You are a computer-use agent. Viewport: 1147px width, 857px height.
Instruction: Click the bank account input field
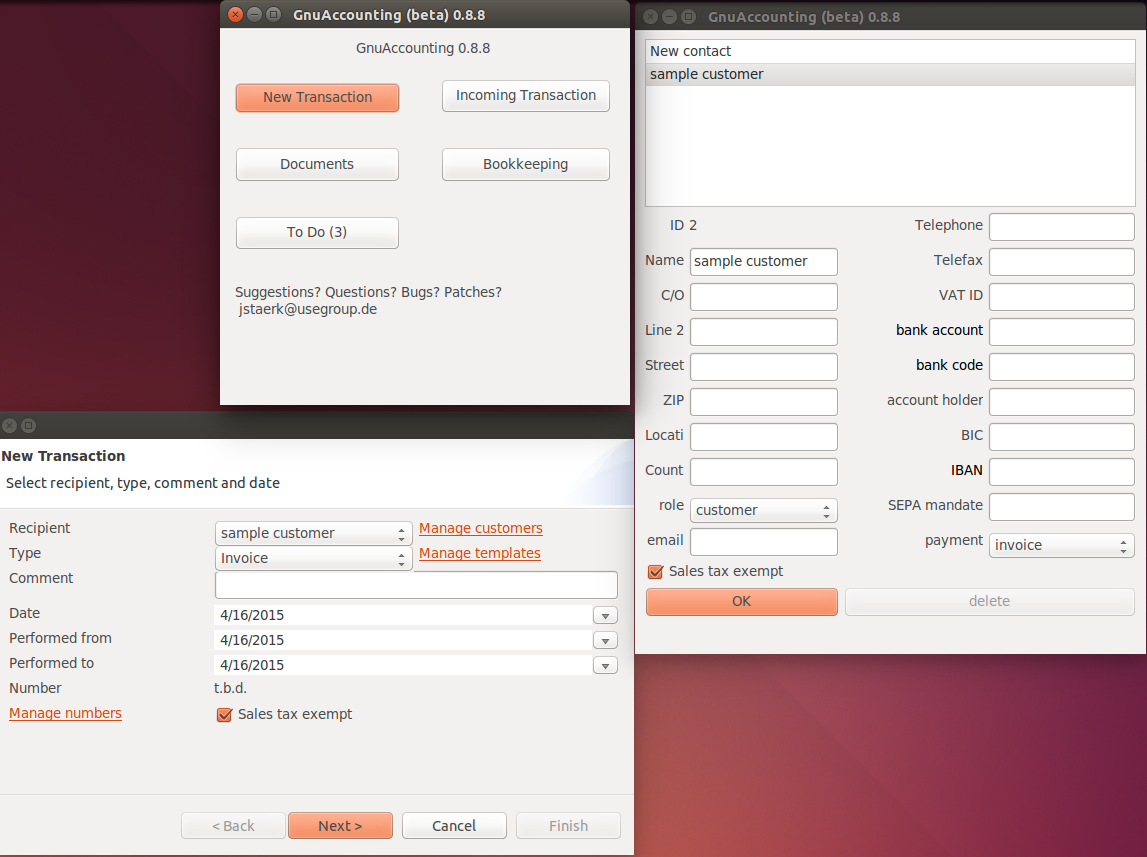click(x=1061, y=332)
